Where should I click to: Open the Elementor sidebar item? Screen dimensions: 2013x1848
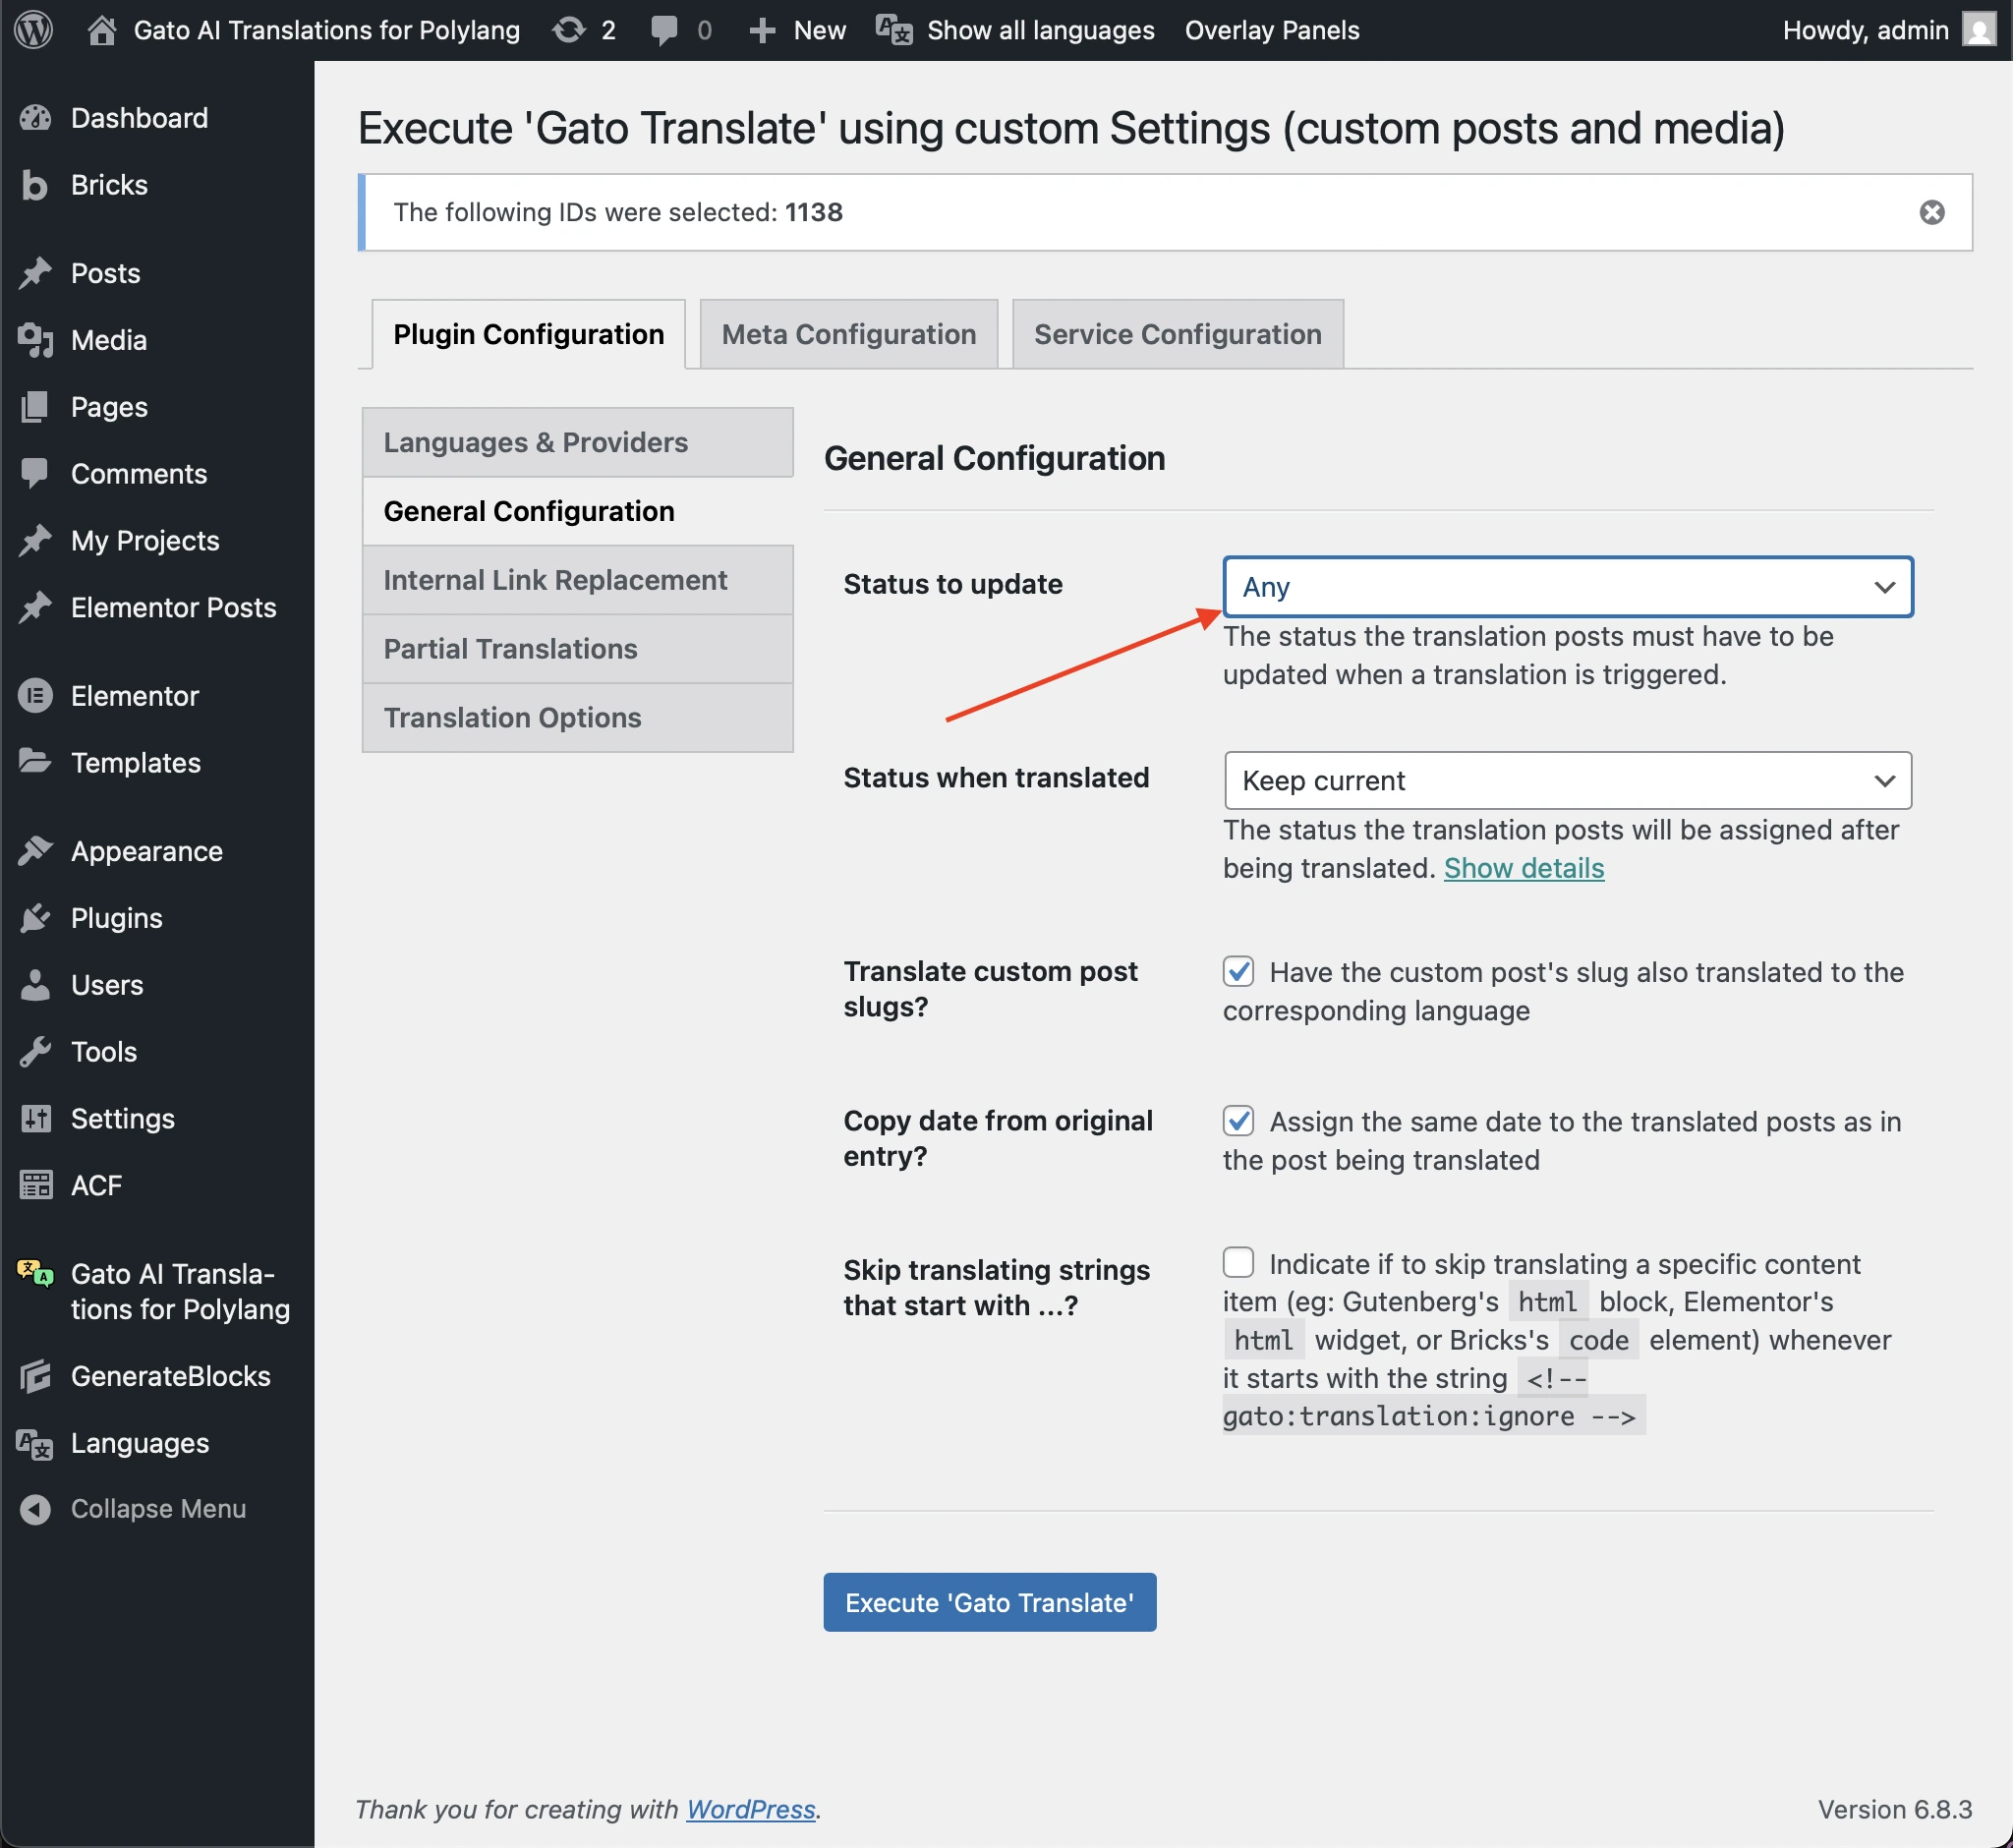tap(137, 695)
